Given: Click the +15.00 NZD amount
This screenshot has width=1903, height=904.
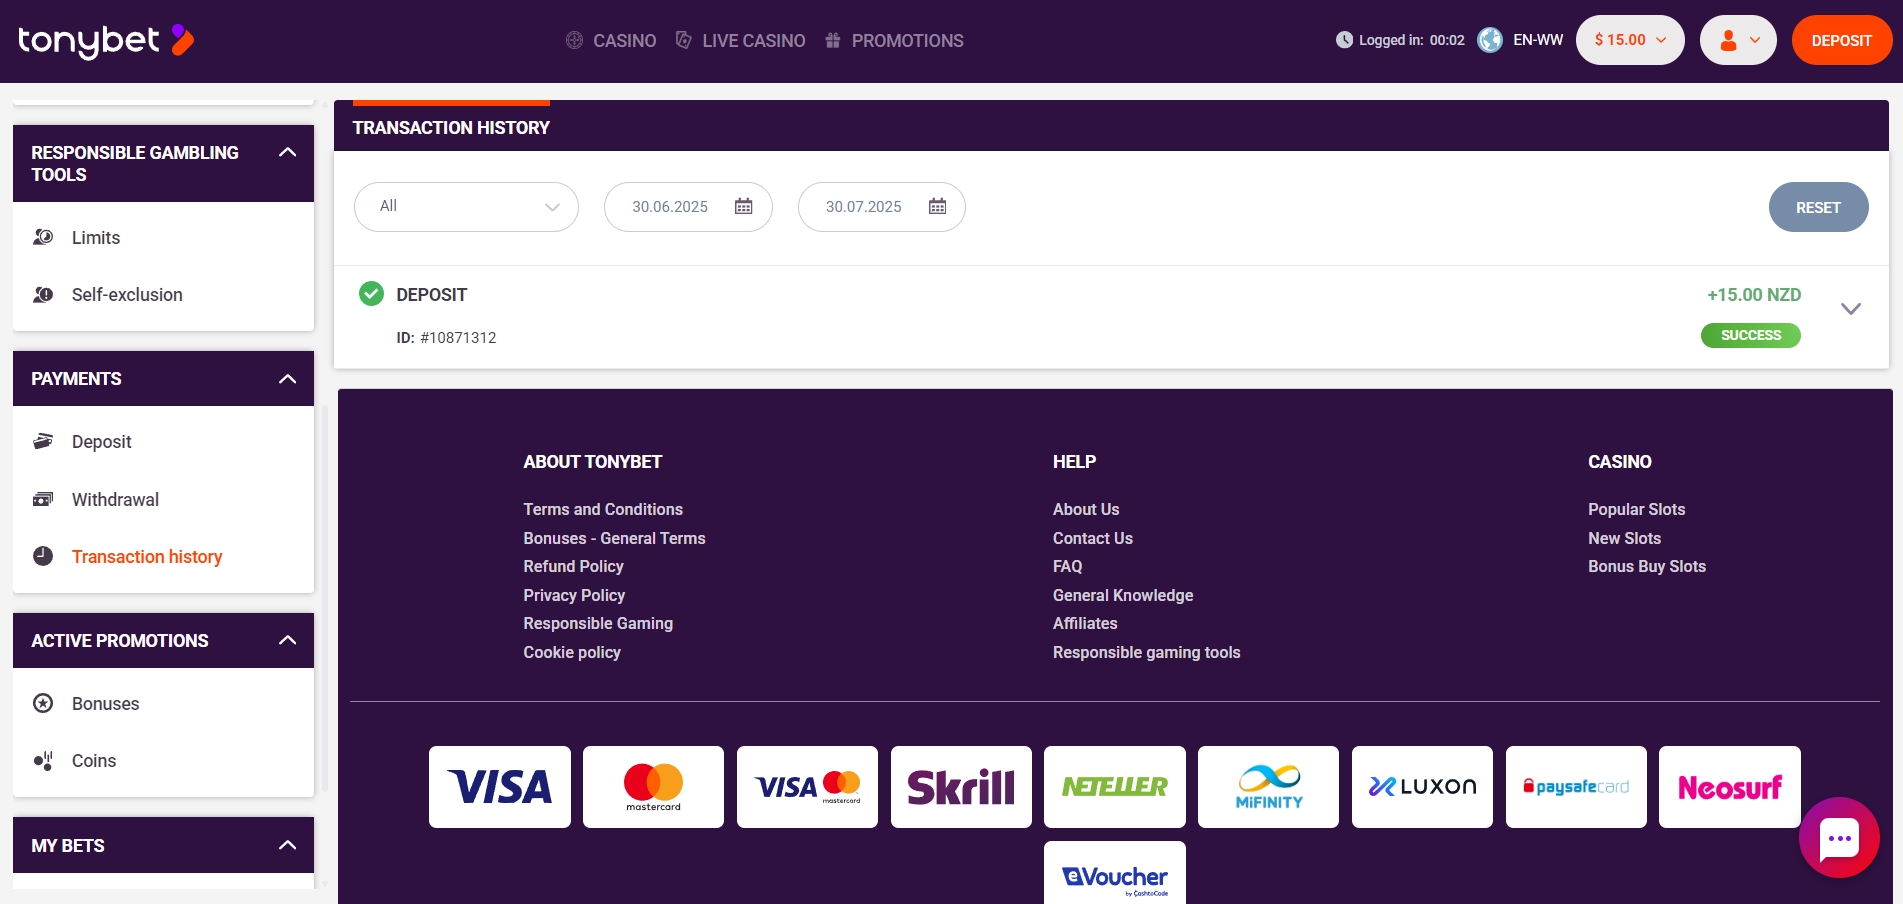Looking at the screenshot, I should click(1754, 294).
